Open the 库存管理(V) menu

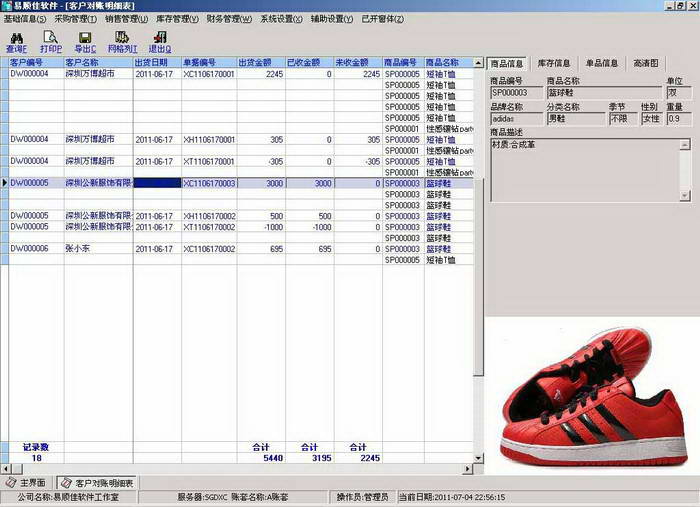pyautogui.click(x=177, y=19)
